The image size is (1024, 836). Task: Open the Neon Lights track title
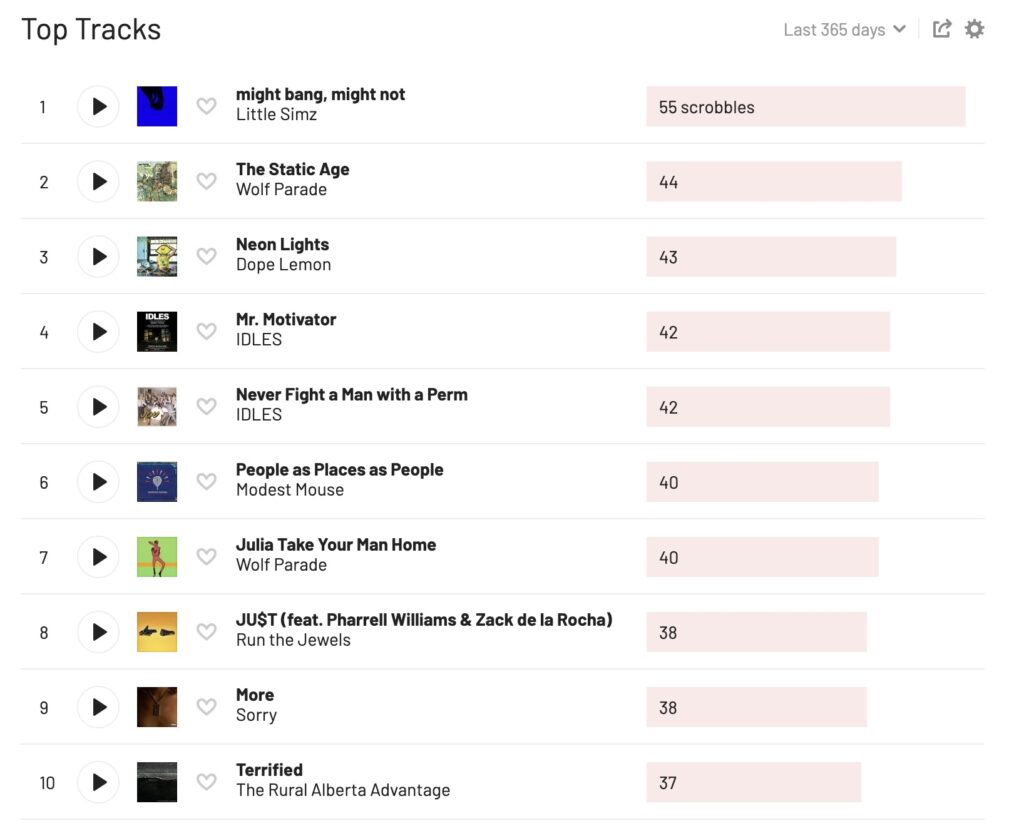click(282, 244)
